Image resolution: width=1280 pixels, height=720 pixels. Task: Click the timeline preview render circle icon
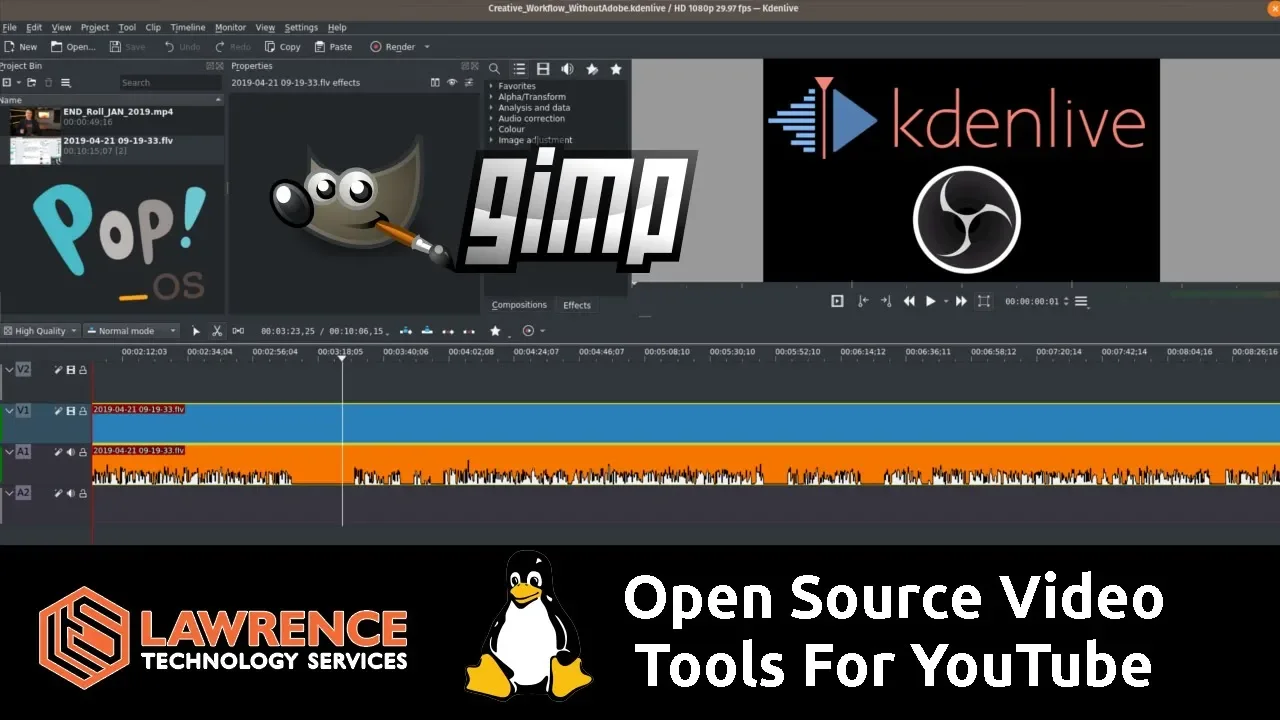coord(529,331)
